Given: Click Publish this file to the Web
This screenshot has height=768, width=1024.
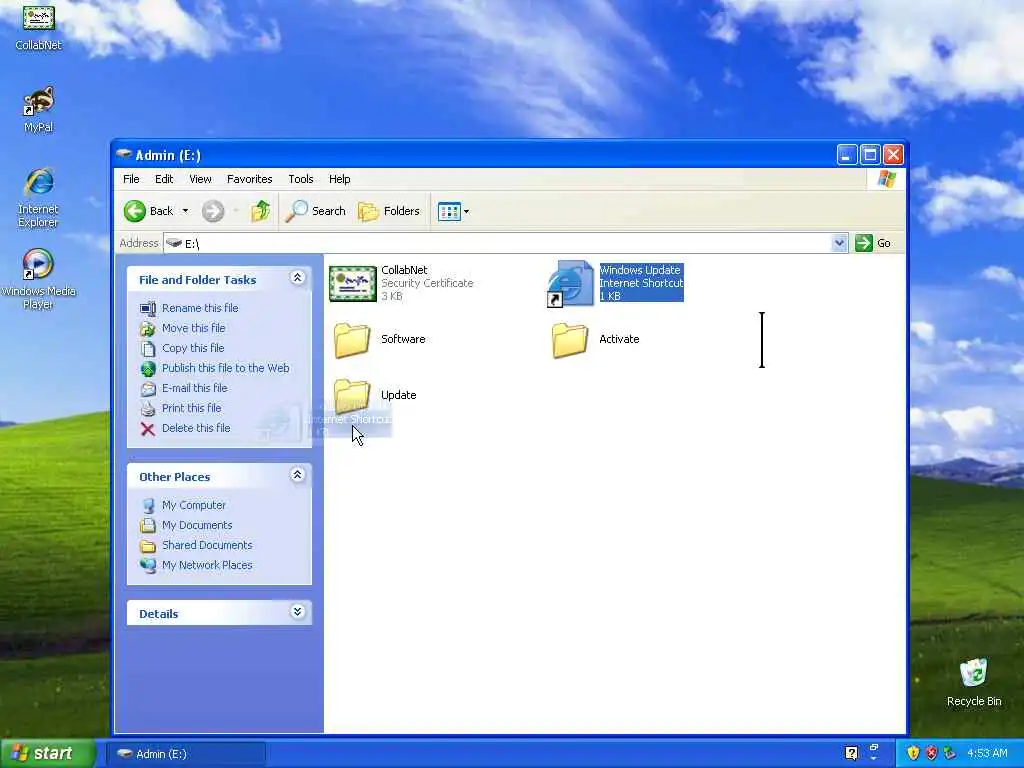Looking at the screenshot, I should [x=225, y=368].
